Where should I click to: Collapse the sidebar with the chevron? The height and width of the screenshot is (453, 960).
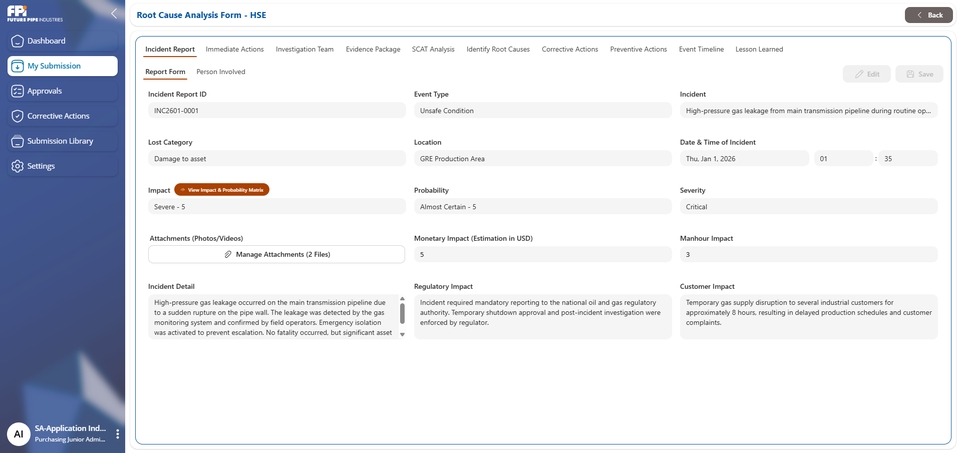point(113,14)
